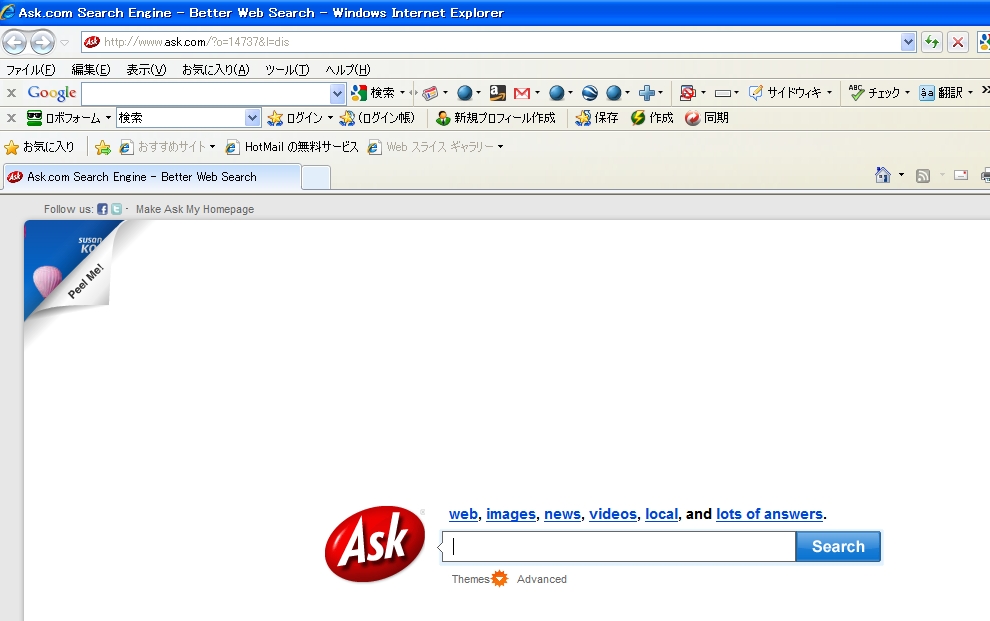Expand the RoboForm search dropdown arrow
This screenshot has width=990, height=621.
pos(253,118)
